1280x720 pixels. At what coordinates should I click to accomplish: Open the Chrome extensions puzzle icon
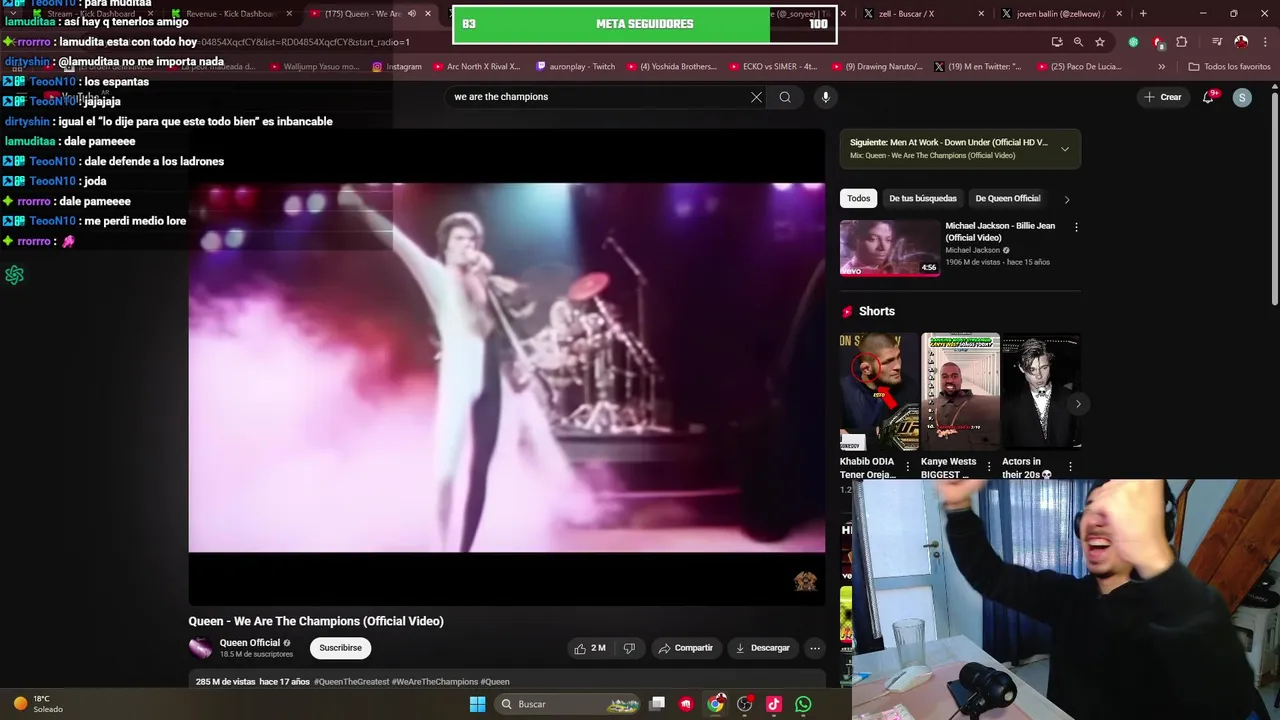(1182, 42)
